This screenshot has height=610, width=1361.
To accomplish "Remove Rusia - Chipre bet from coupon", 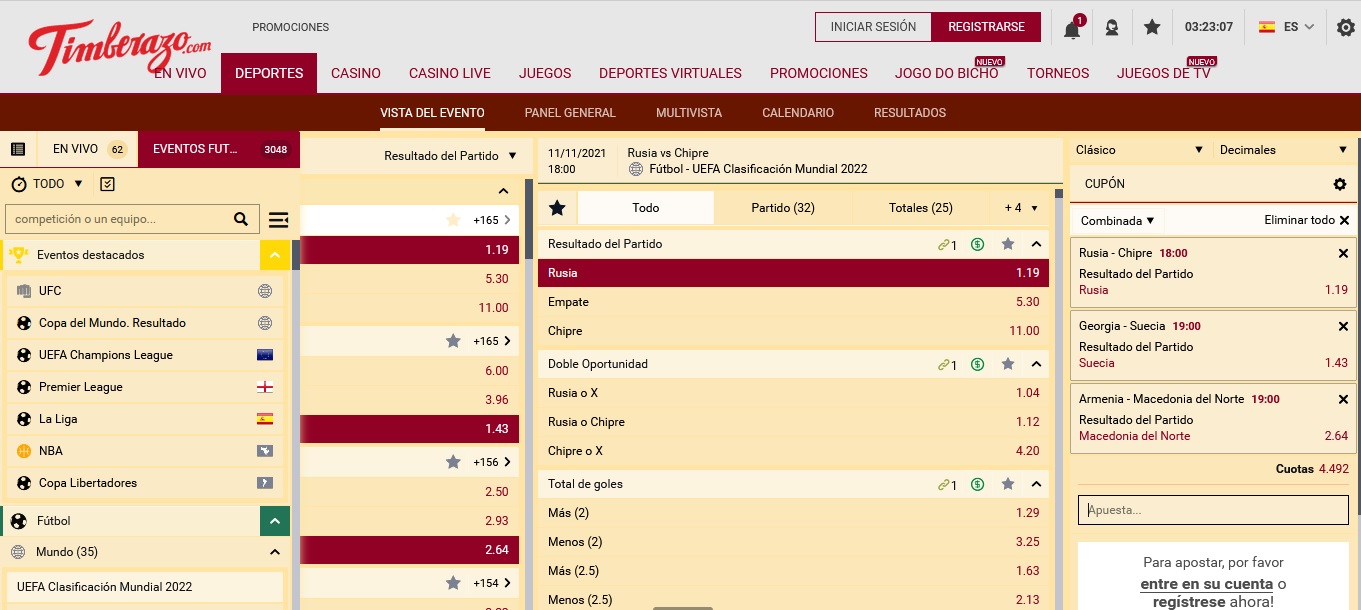I will pos(1343,253).
